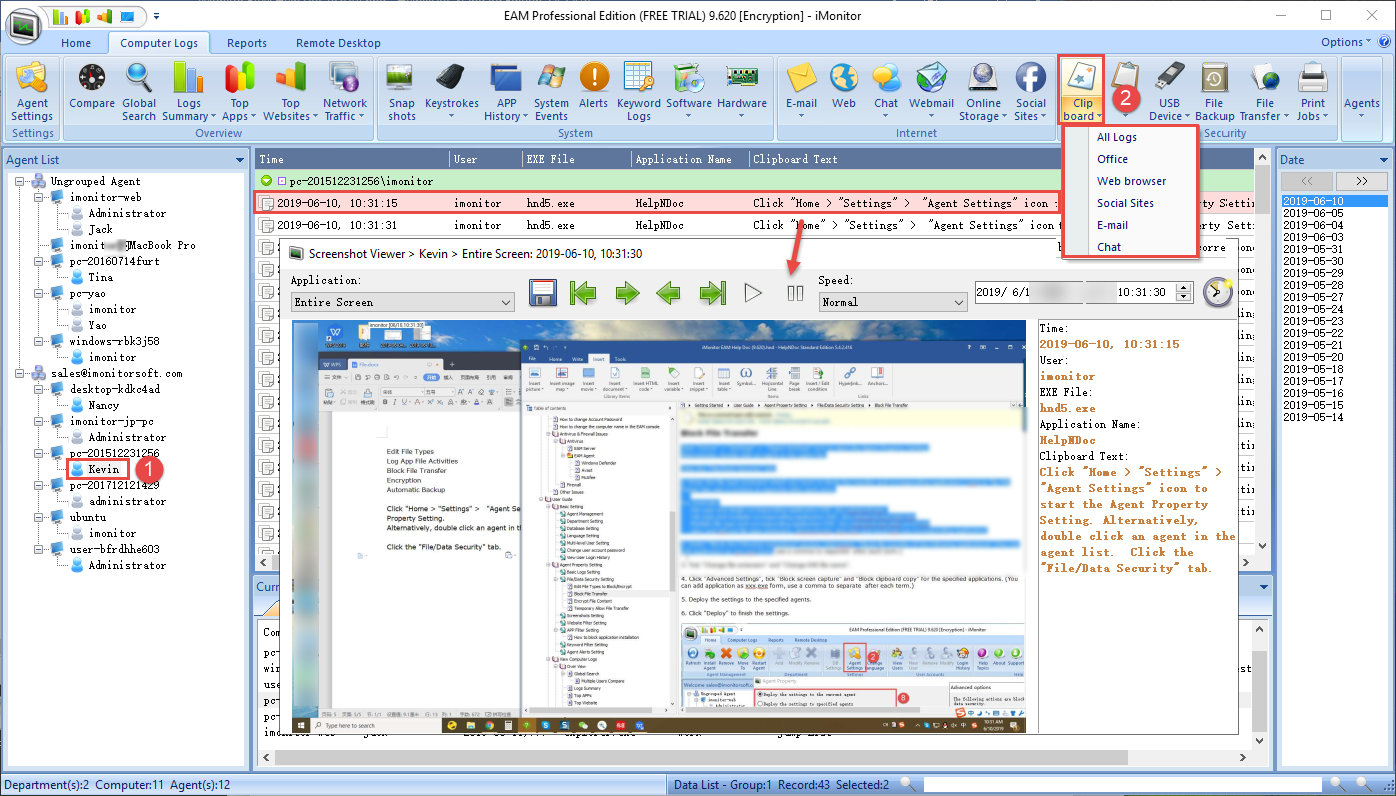Jump to the last screenshot
The width and height of the screenshot is (1396, 796).
click(x=712, y=293)
